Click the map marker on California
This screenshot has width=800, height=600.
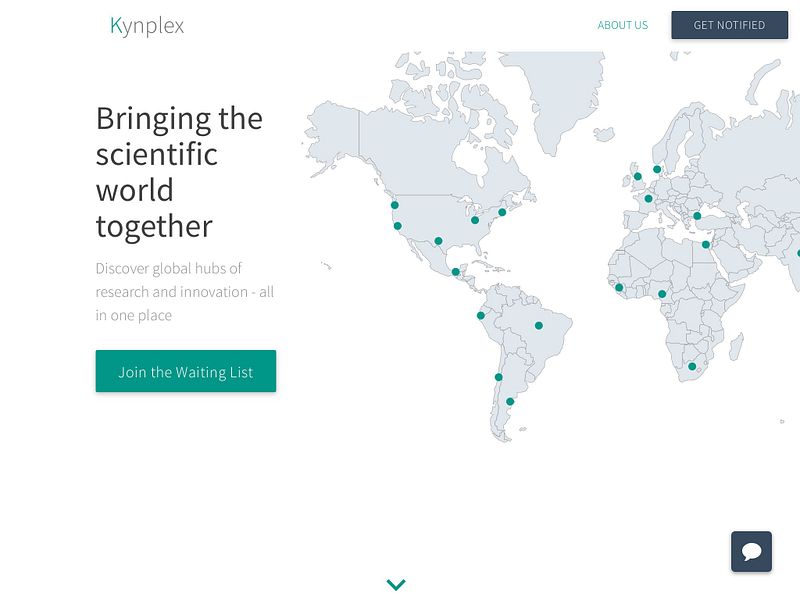(397, 226)
